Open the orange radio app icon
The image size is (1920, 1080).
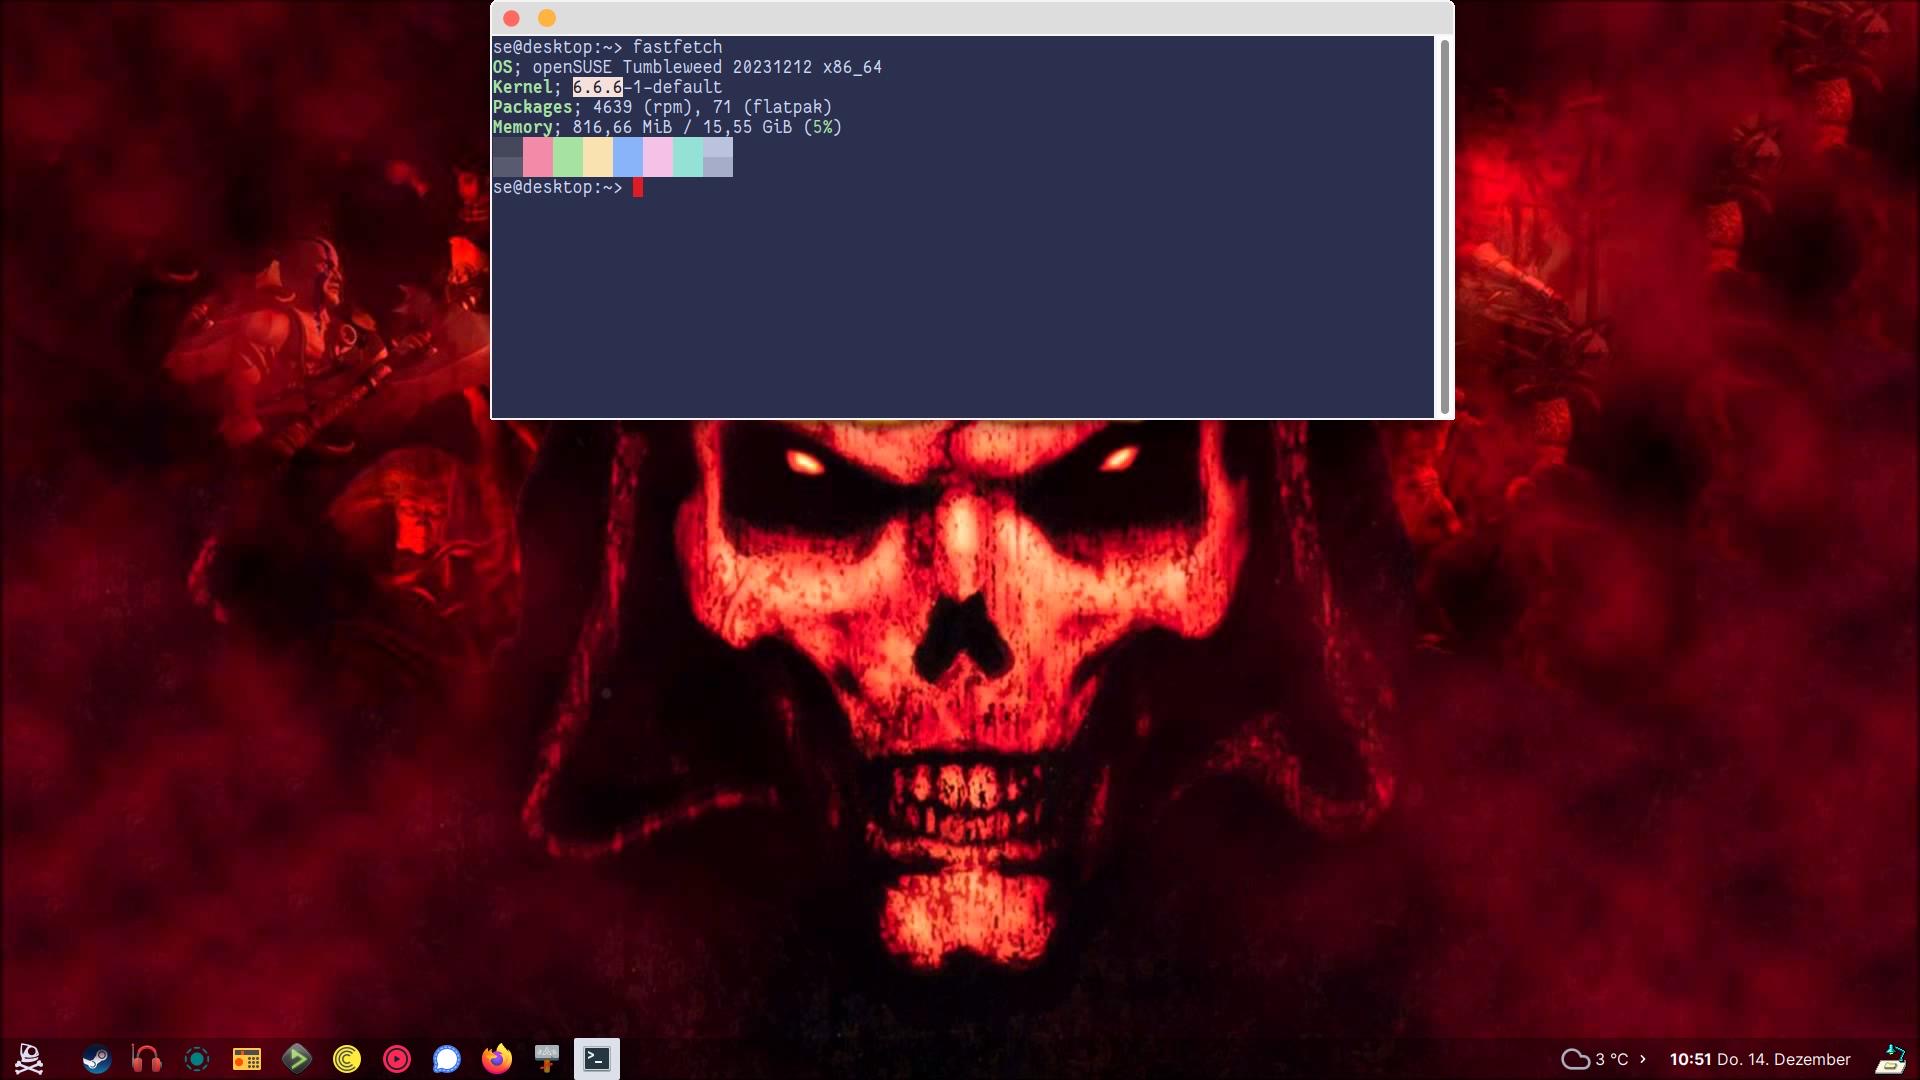tap(247, 1058)
